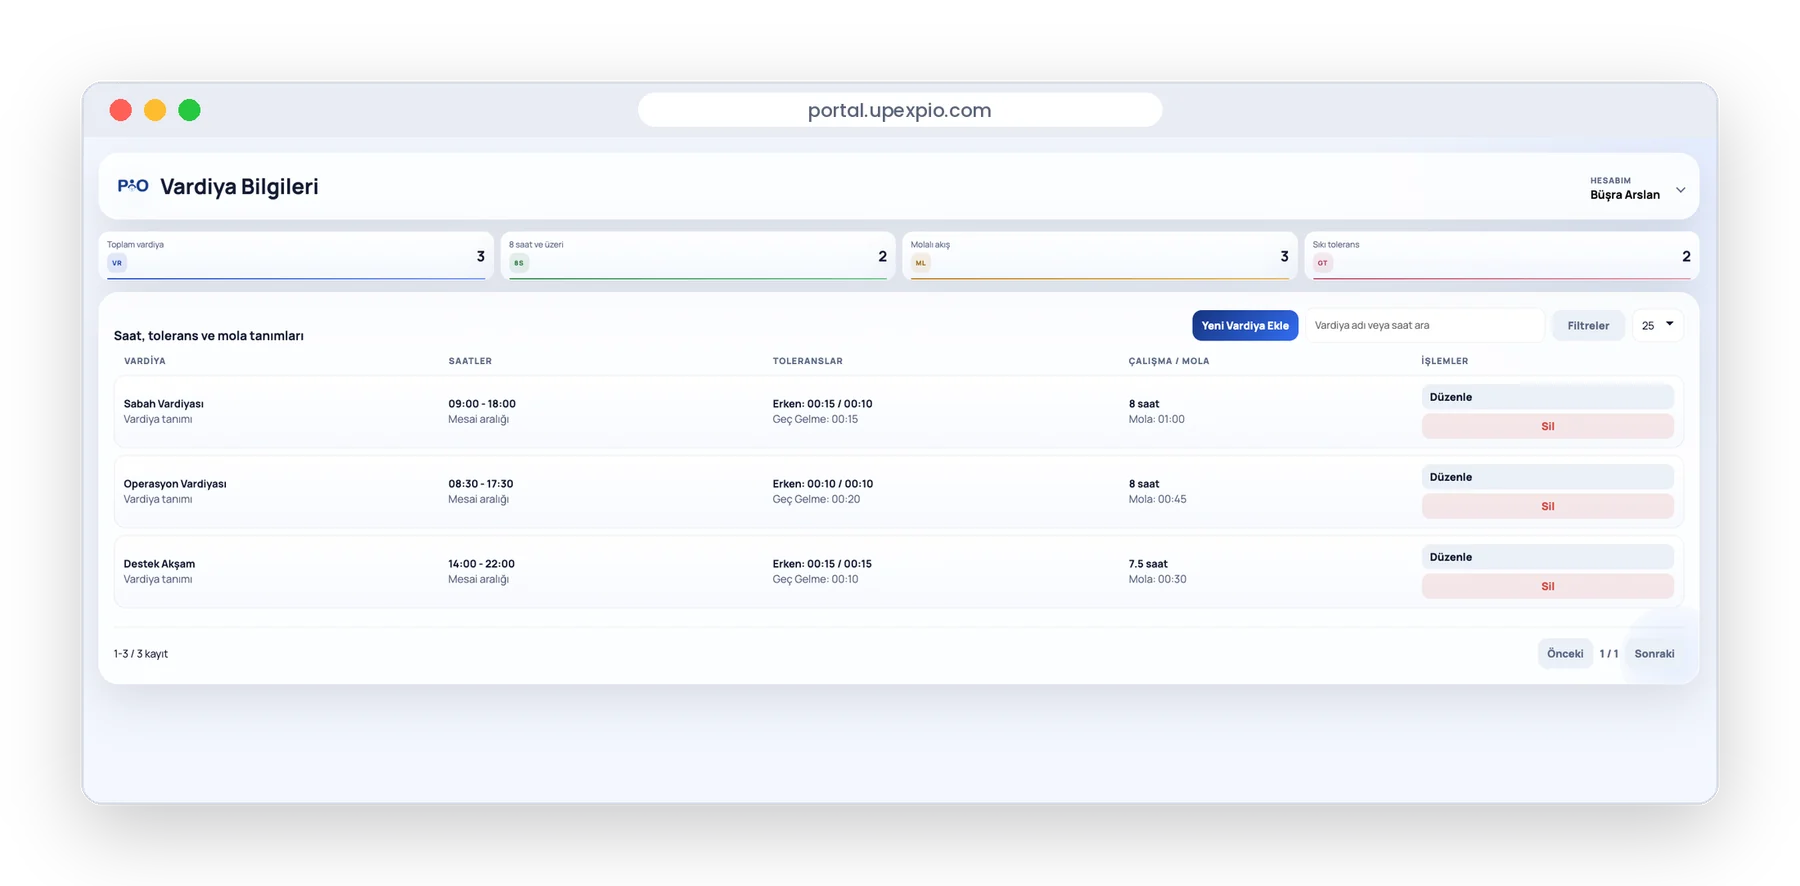Click the Erken: 00:10 / 00:10 tolerance text
The height and width of the screenshot is (886, 1800).
pos(823,484)
